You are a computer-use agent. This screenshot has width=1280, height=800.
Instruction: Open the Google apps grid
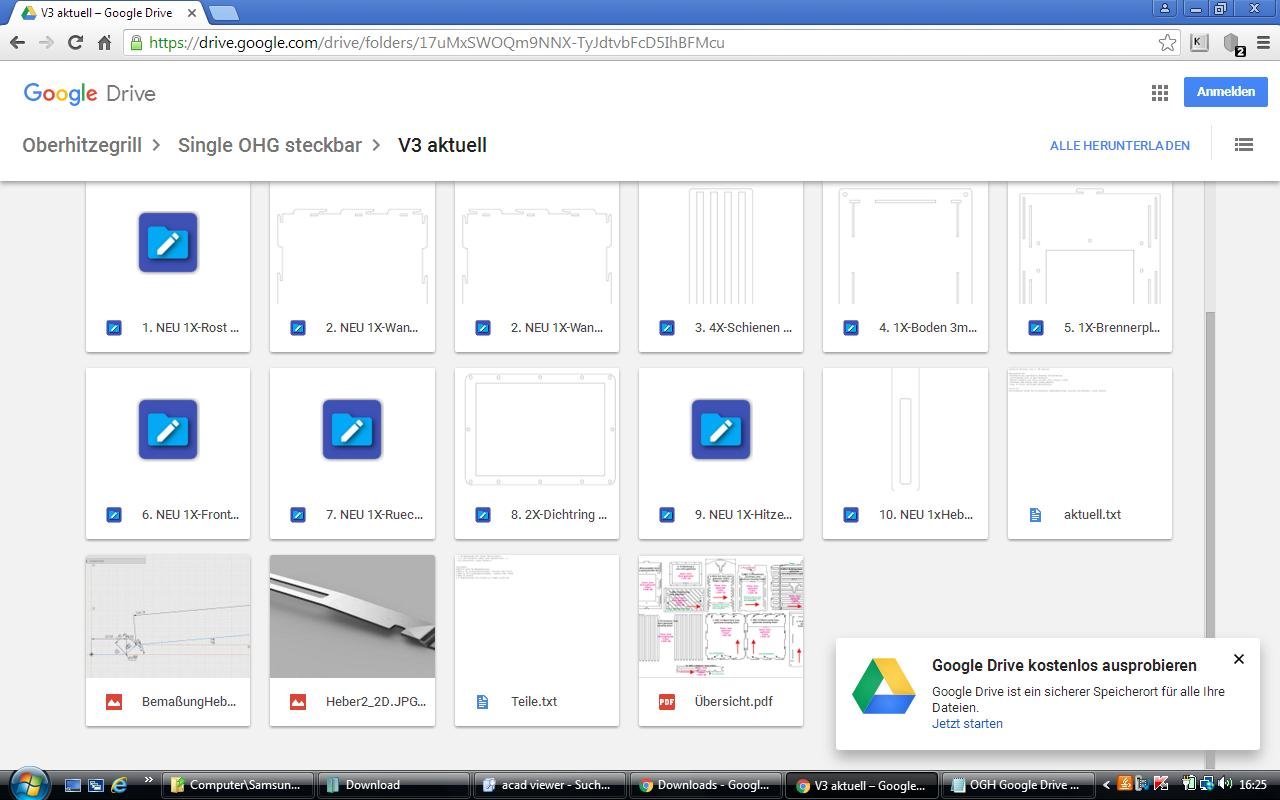coord(1159,92)
